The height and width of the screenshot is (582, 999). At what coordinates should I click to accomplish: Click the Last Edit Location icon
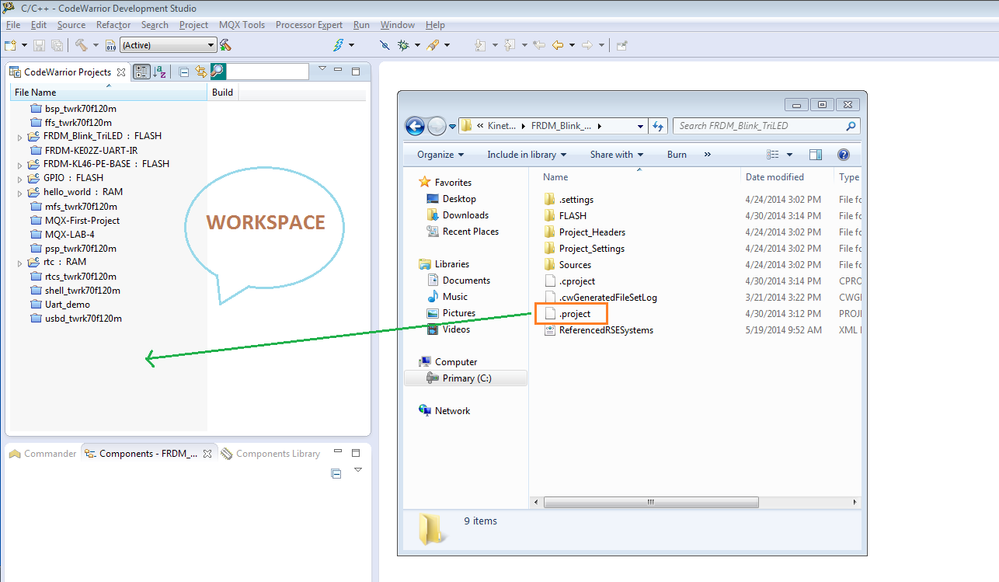point(539,45)
